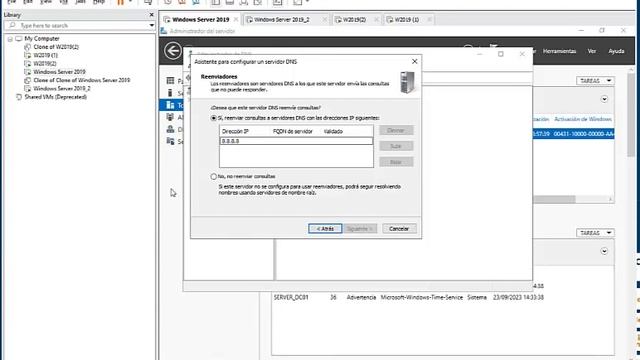The height and width of the screenshot is (360, 640).
Task: Close the Library panel with its X
Action: pyautogui.click(x=151, y=15)
